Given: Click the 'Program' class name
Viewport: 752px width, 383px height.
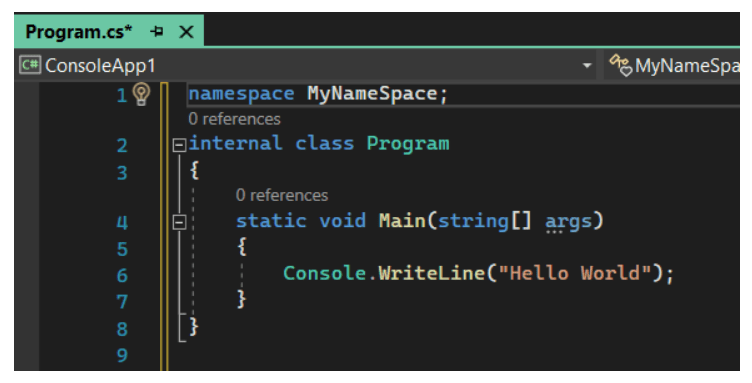Looking at the screenshot, I should 408,144.
